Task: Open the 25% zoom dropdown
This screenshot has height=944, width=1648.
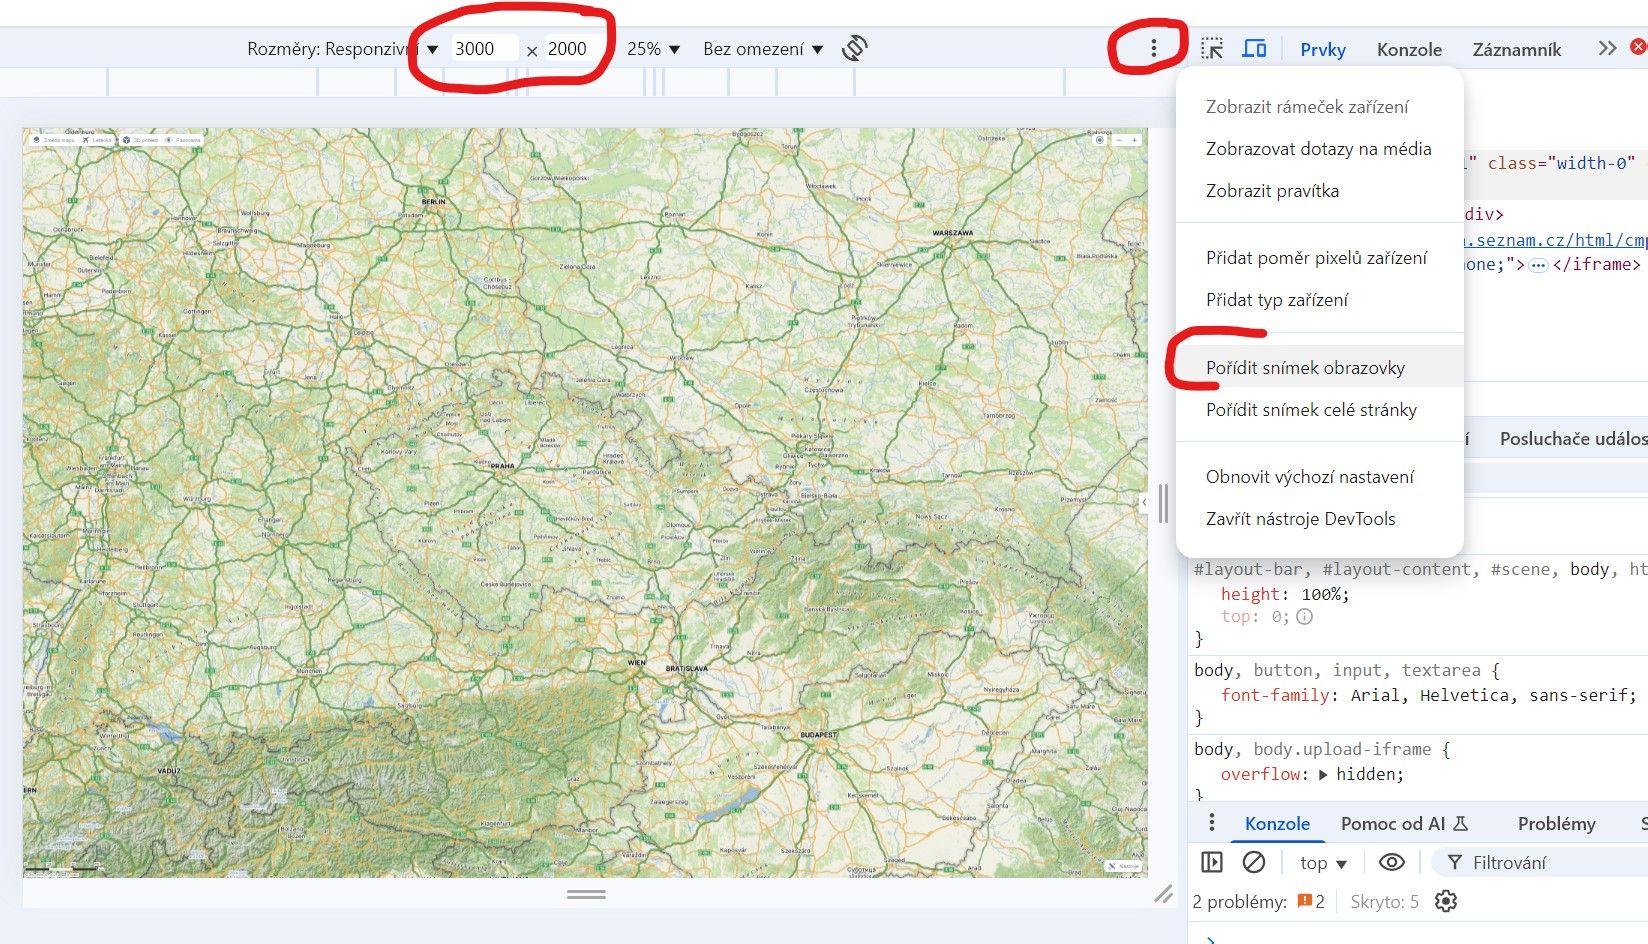Action: tap(653, 49)
